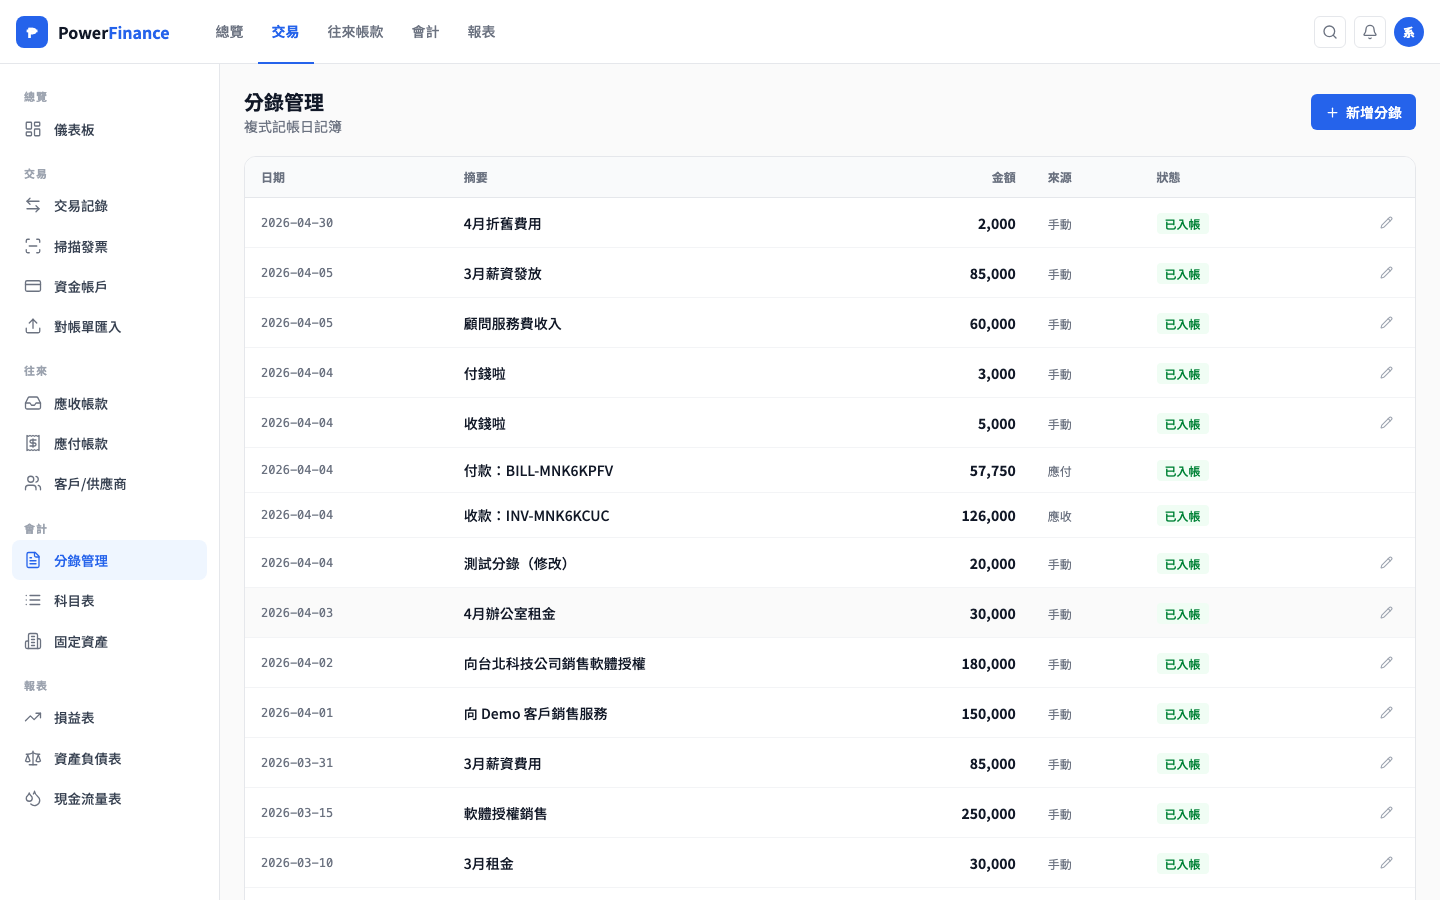This screenshot has width=1440, height=900.
Task: Click the 已入帳 status badge on 軟體授權銷售
Action: coord(1182,813)
